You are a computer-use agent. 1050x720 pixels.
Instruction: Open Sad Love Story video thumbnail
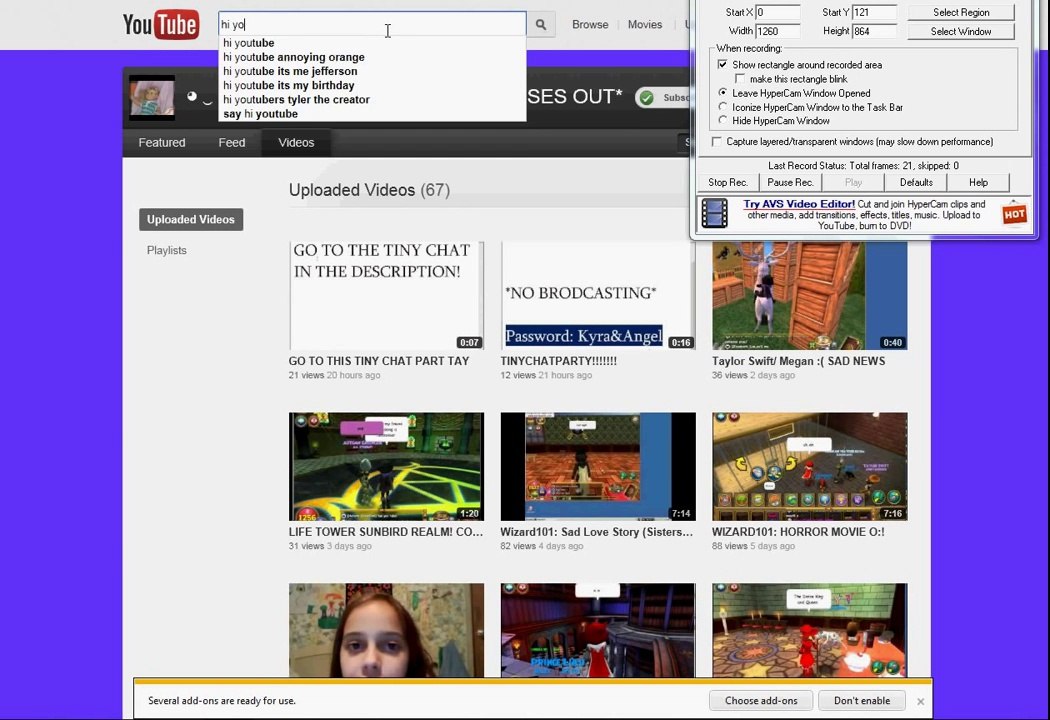pyautogui.click(x=598, y=466)
